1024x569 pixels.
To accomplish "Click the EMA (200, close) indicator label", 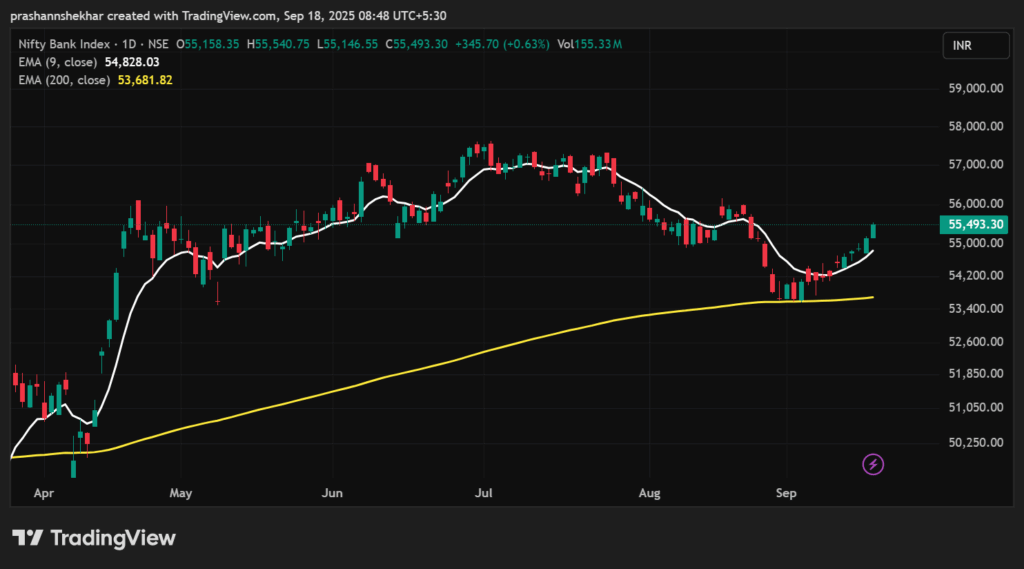I will [64, 80].
